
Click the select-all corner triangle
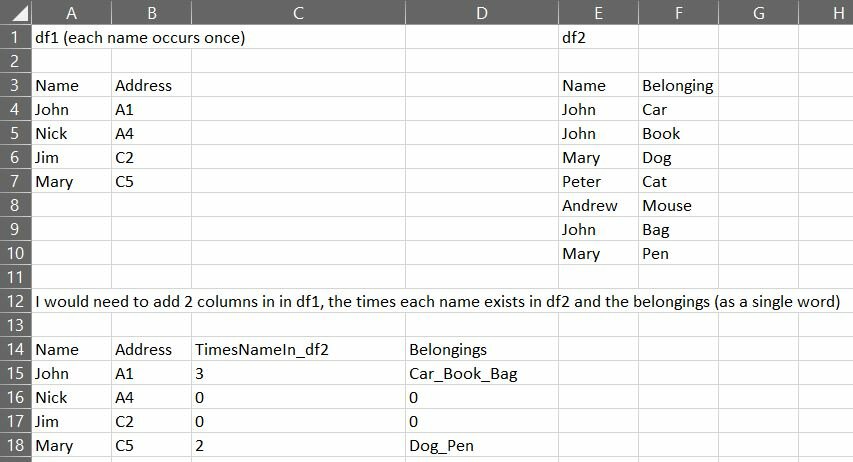click(x=16, y=12)
